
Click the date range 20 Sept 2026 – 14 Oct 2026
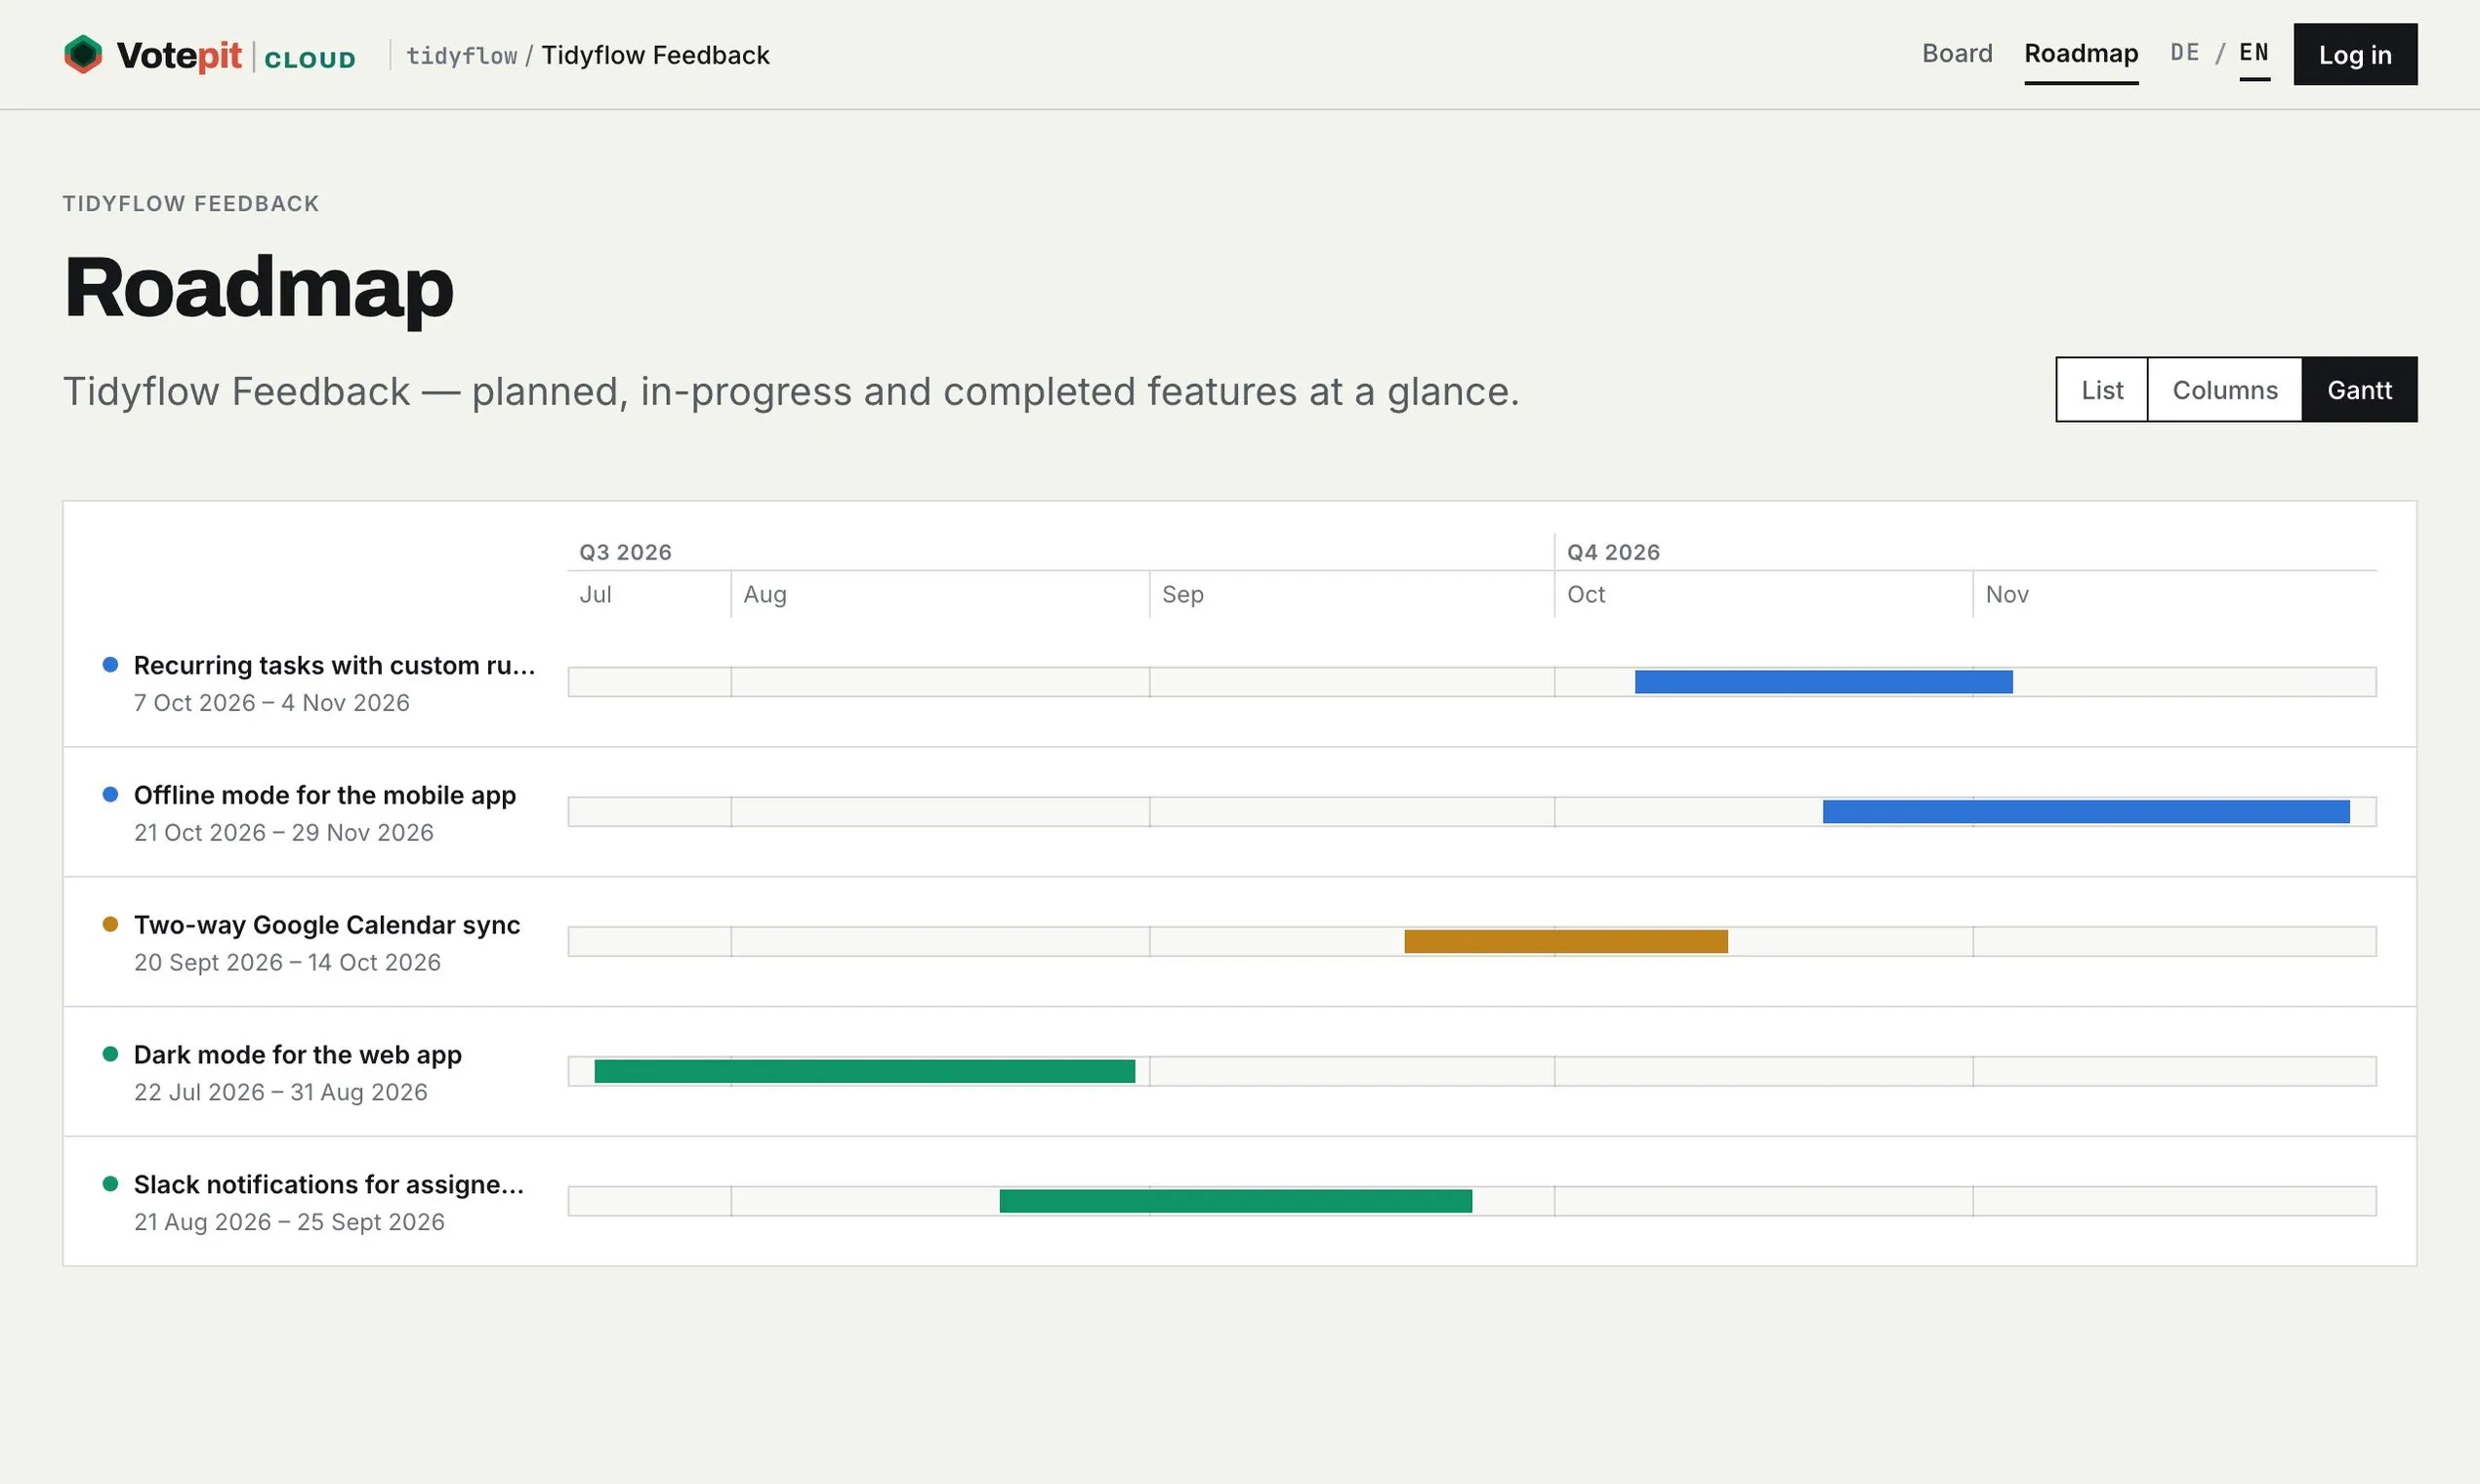pos(287,963)
